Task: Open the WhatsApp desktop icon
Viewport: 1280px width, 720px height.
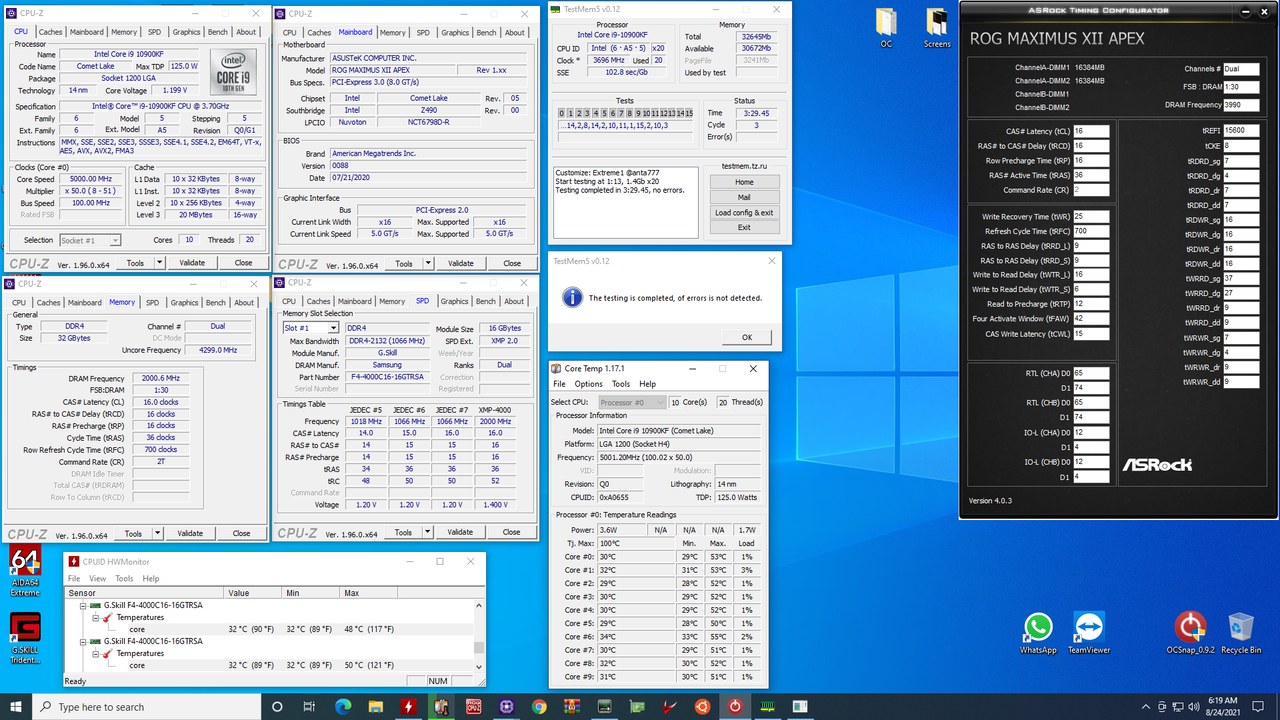Action: [x=1038, y=628]
